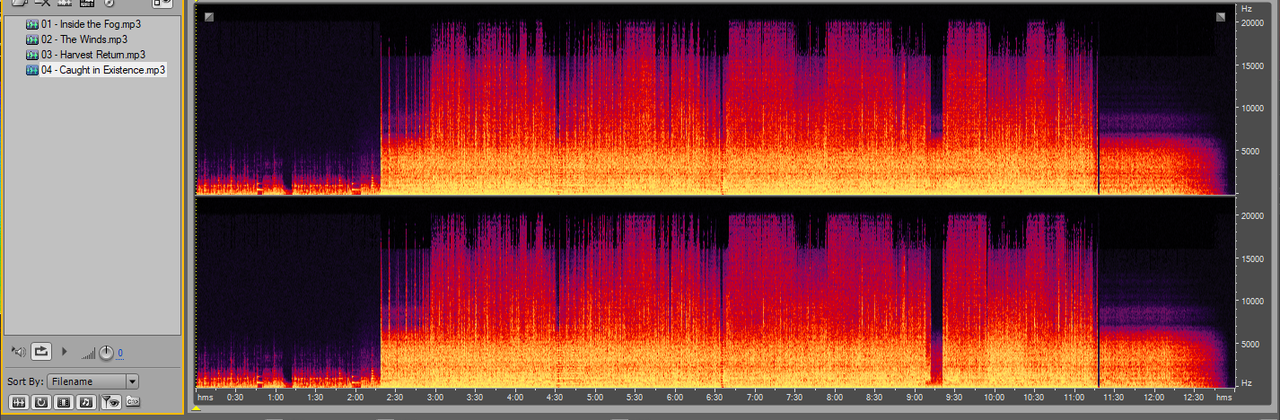Click the 11:00 mark on the timeline
Image resolution: width=1280 pixels, height=420 pixels.
pyautogui.click(x=1074, y=397)
